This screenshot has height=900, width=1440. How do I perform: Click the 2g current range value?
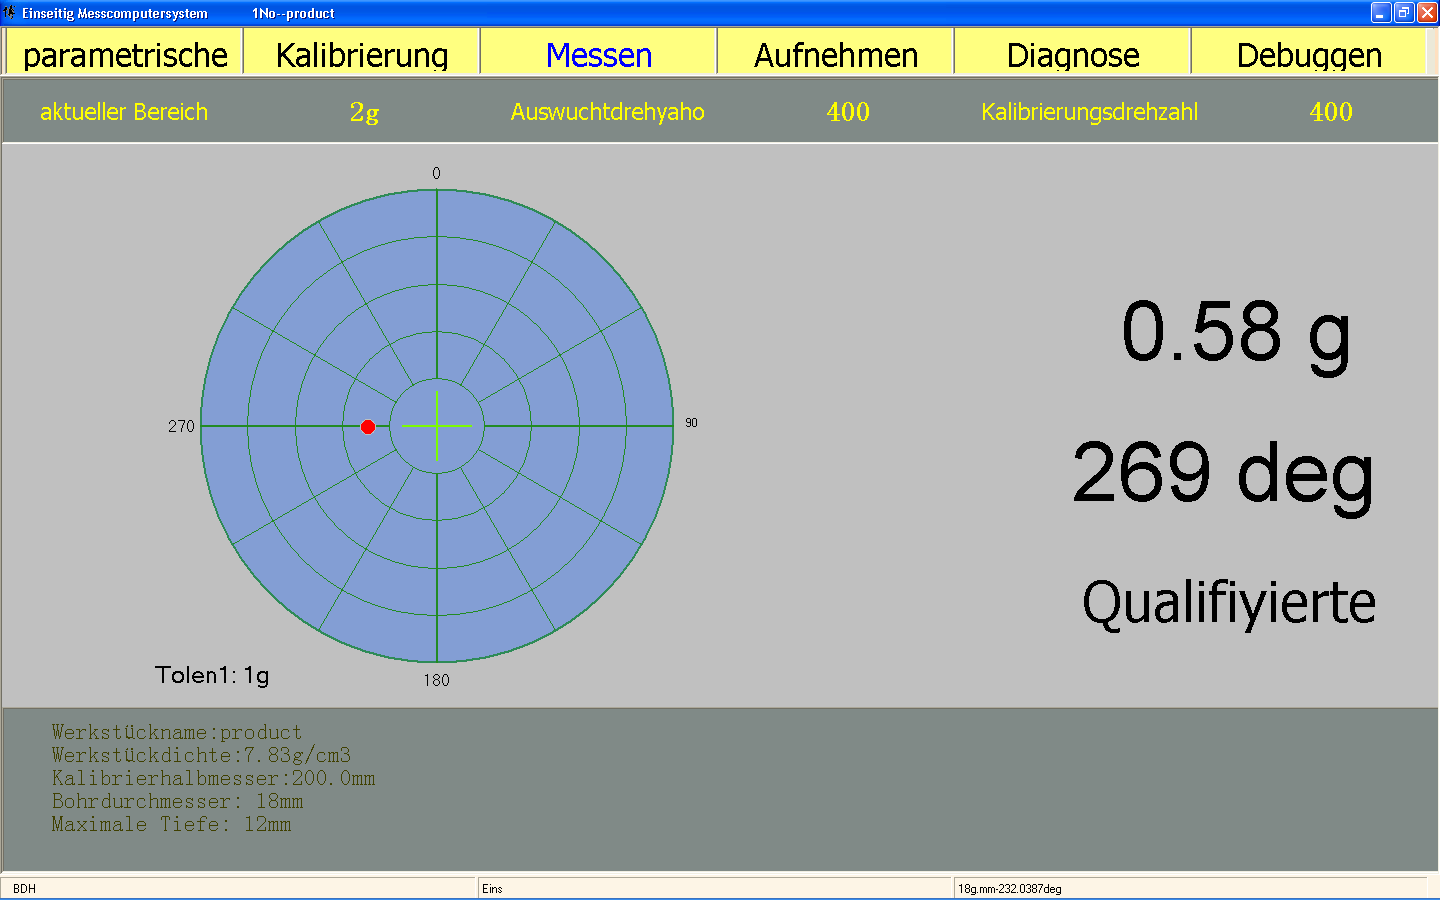click(364, 112)
